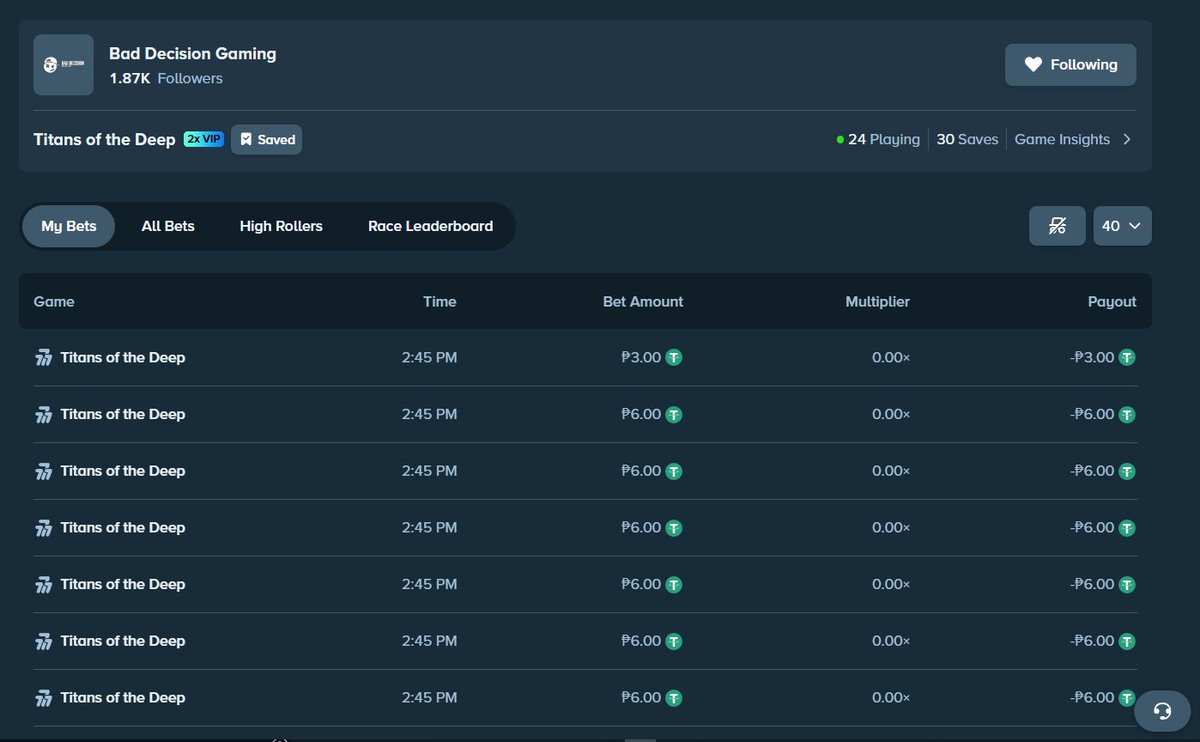Click the coin icon beside the -₱3.00 payout
This screenshot has width=1200, height=742.
click(1127, 357)
